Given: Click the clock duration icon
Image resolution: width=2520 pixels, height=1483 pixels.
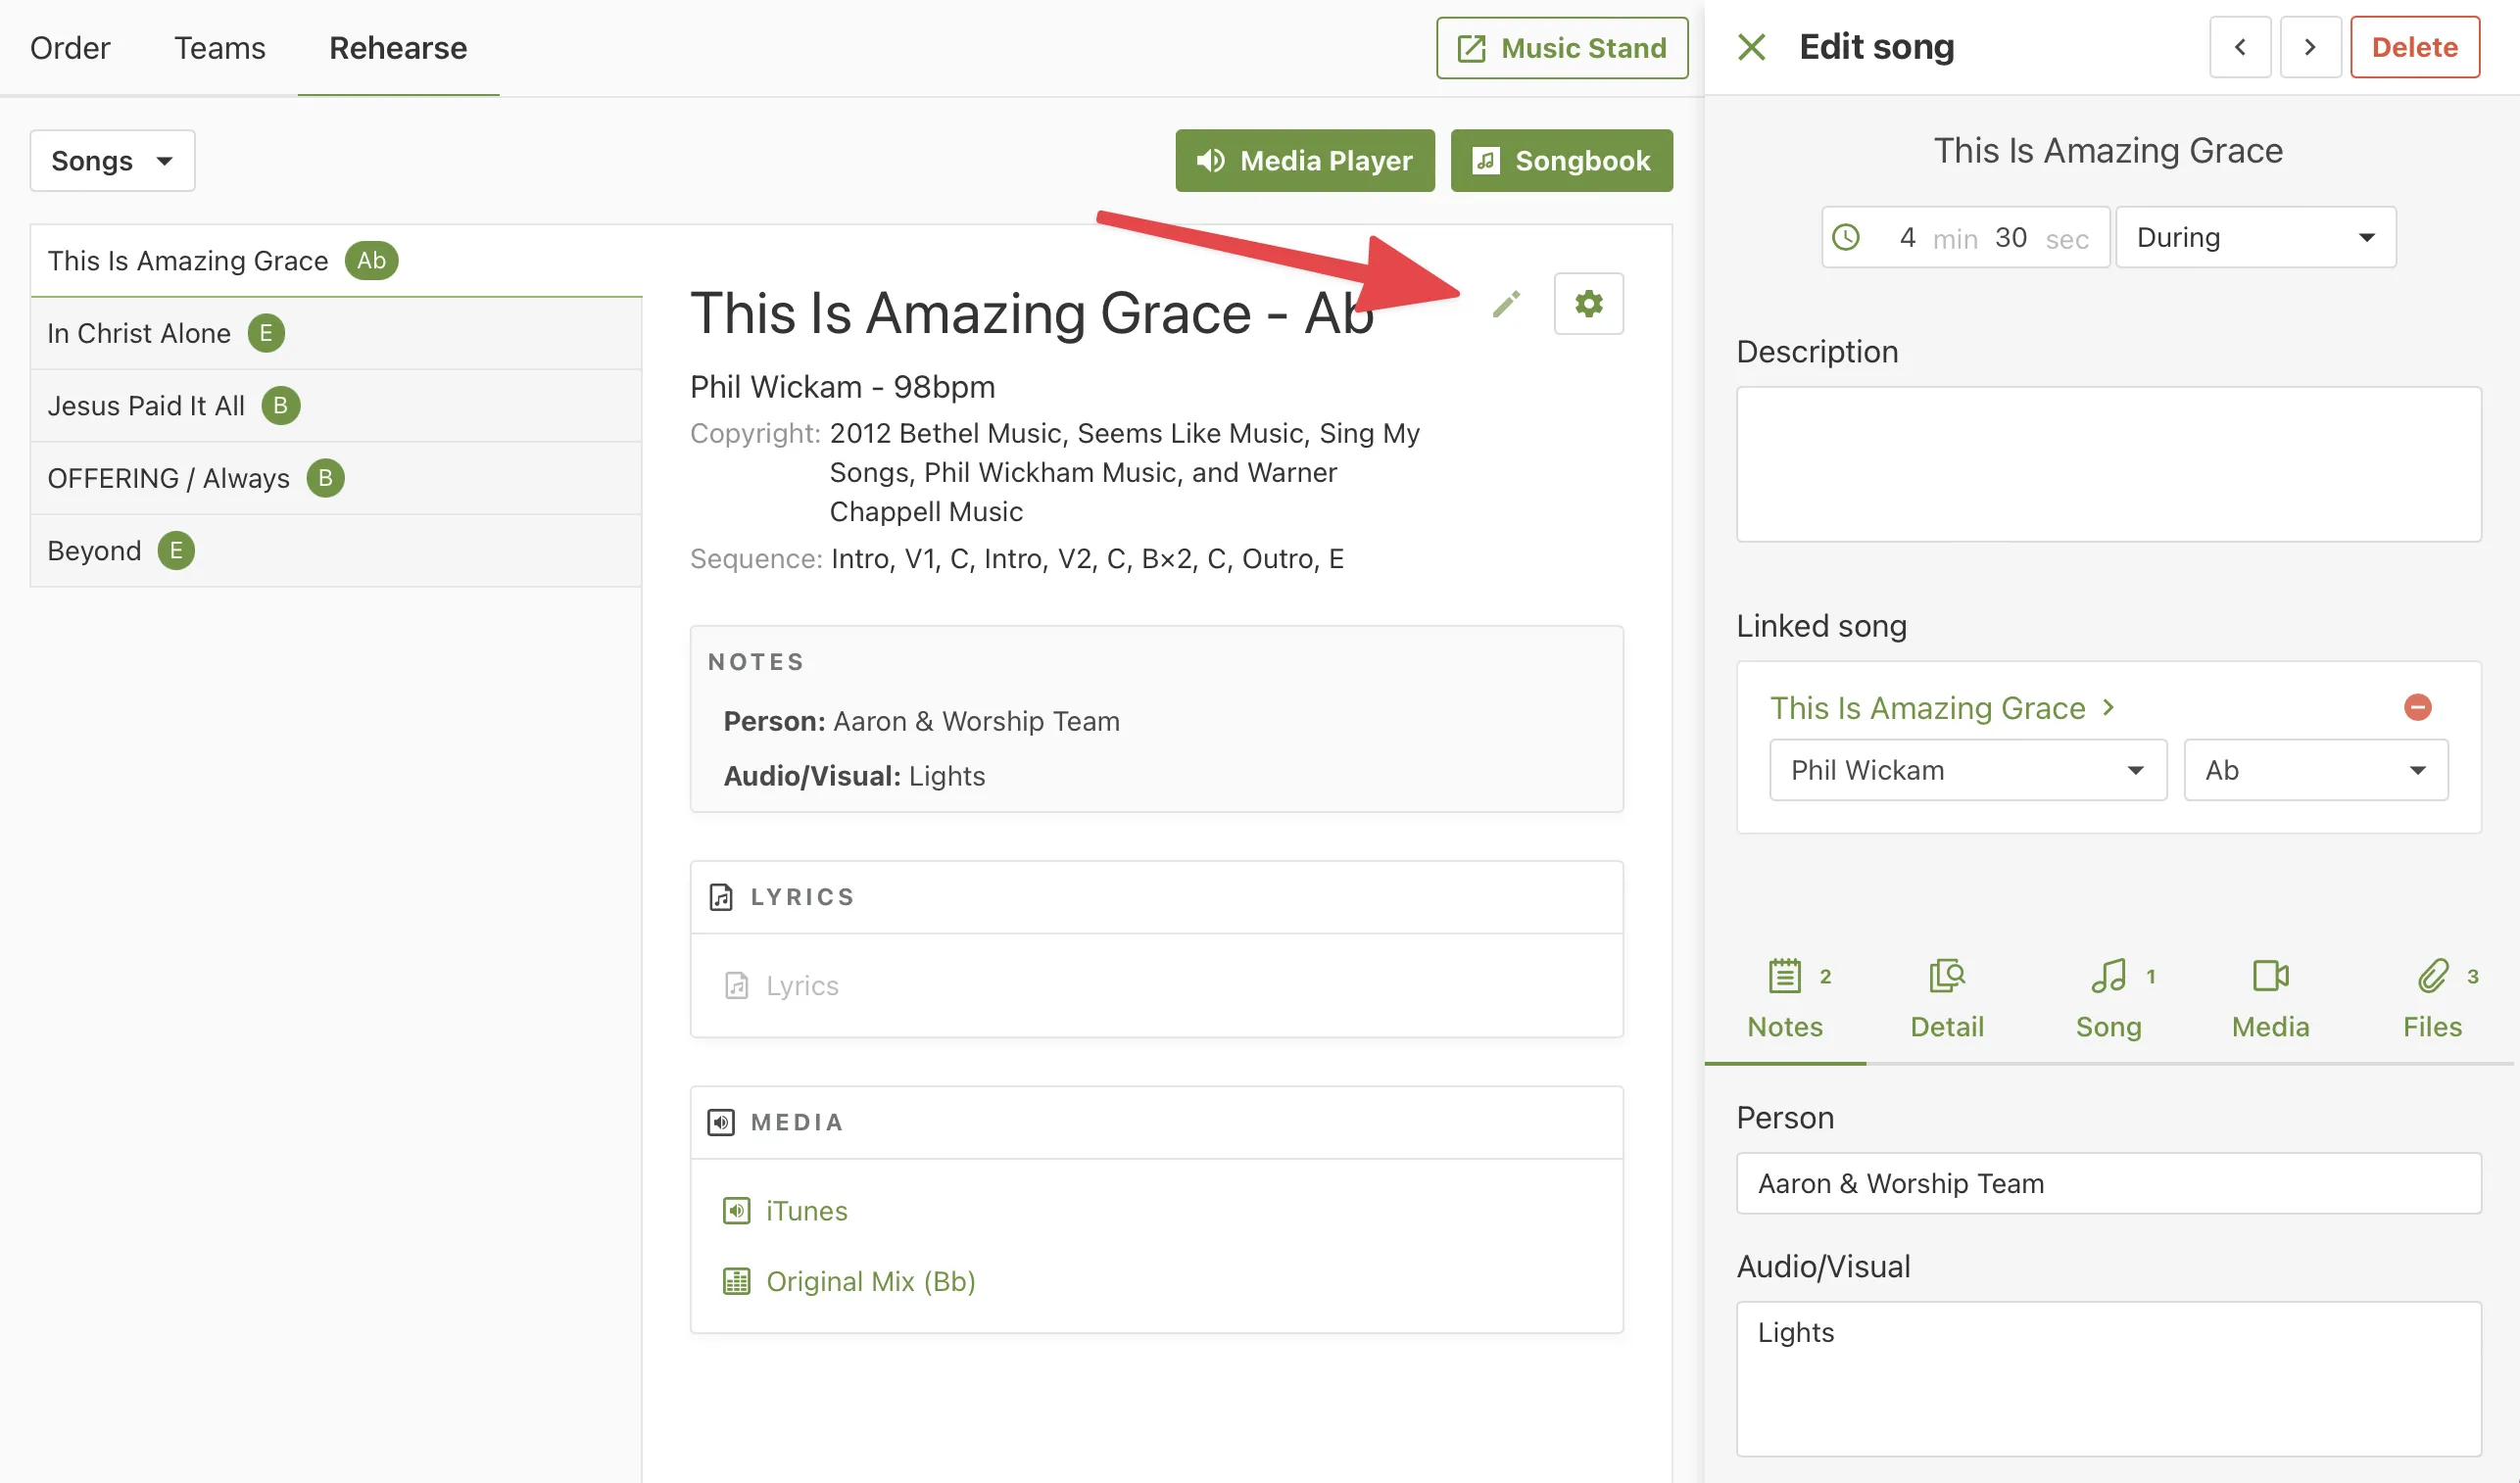Looking at the screenshot, I should point(1846,237).
